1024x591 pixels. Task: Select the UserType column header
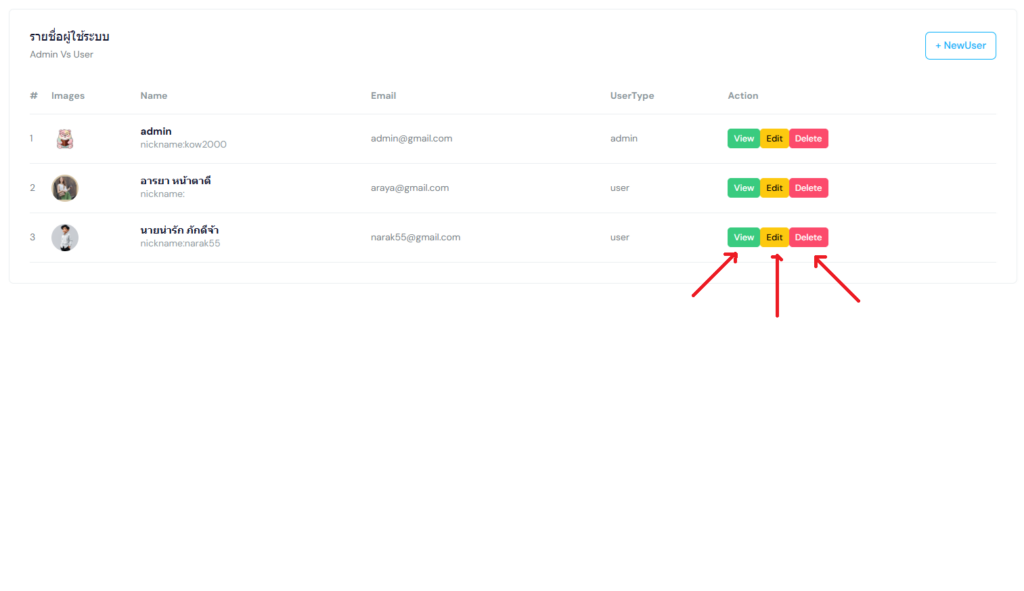pyautogui.click(x=632, y=95)
